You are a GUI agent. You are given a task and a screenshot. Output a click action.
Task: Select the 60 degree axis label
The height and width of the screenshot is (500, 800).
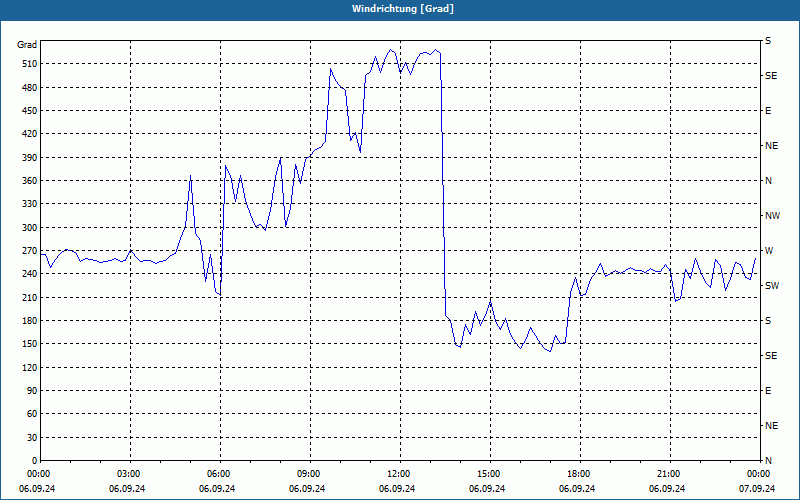[x=32, y=414]
